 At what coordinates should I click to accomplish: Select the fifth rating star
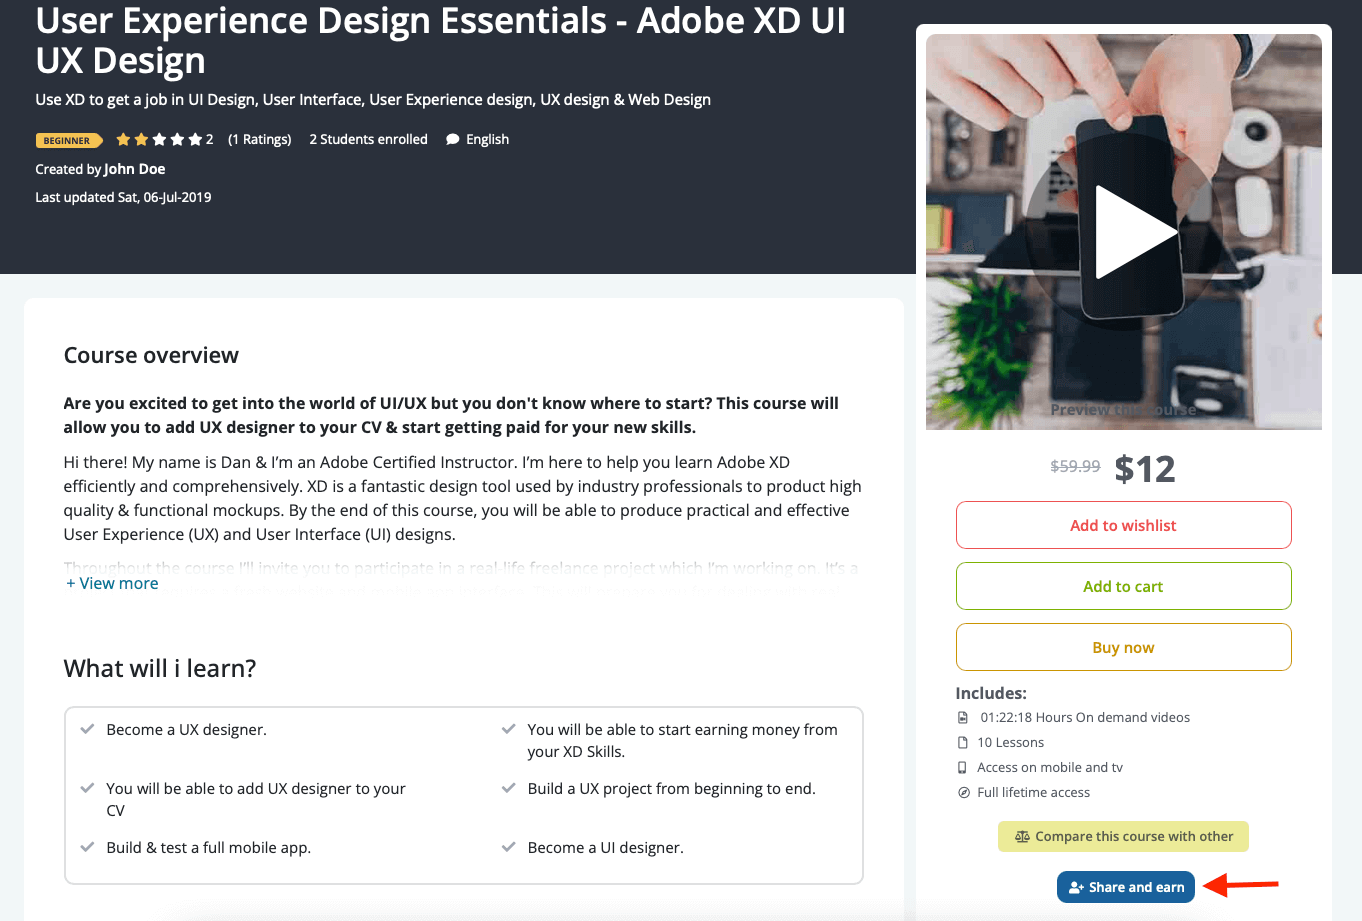[x=195, y=139]
